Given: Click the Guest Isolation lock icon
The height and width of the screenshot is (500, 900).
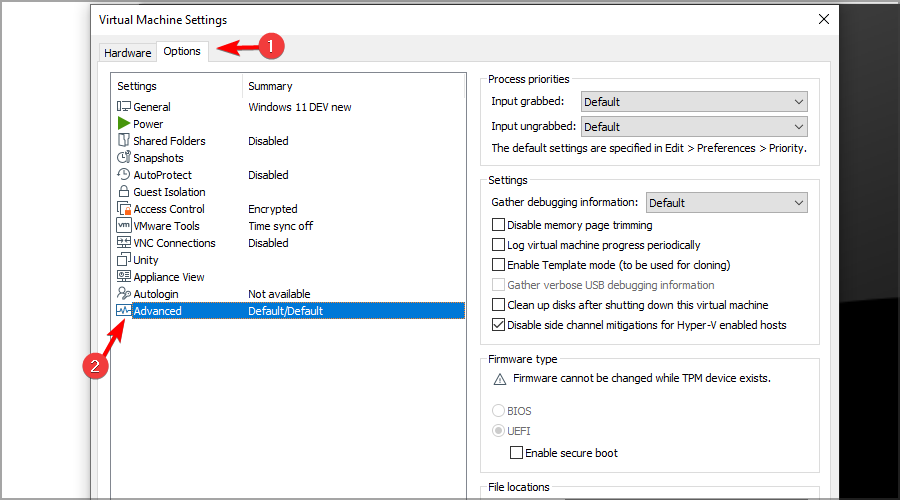Looking at the screenshot, I should [124, 192].
